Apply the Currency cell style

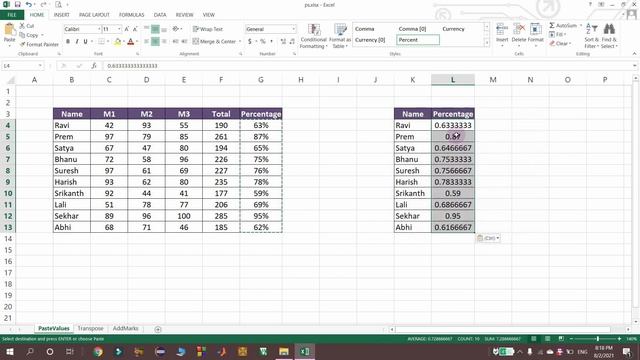point(453,29)
